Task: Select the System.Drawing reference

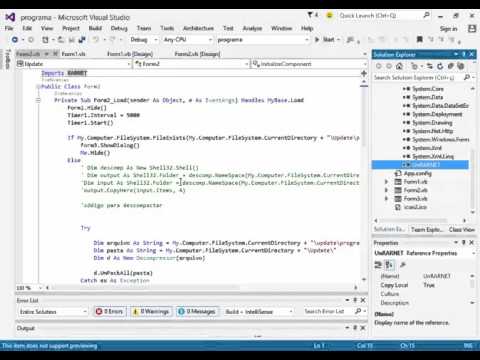Action: pos(432,123)
